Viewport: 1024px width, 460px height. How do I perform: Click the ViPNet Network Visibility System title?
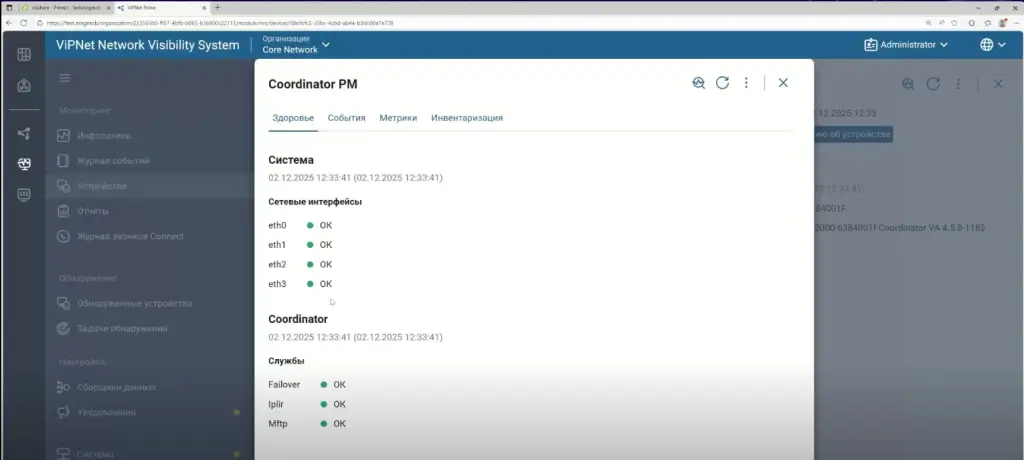click(x=148, y=45)
